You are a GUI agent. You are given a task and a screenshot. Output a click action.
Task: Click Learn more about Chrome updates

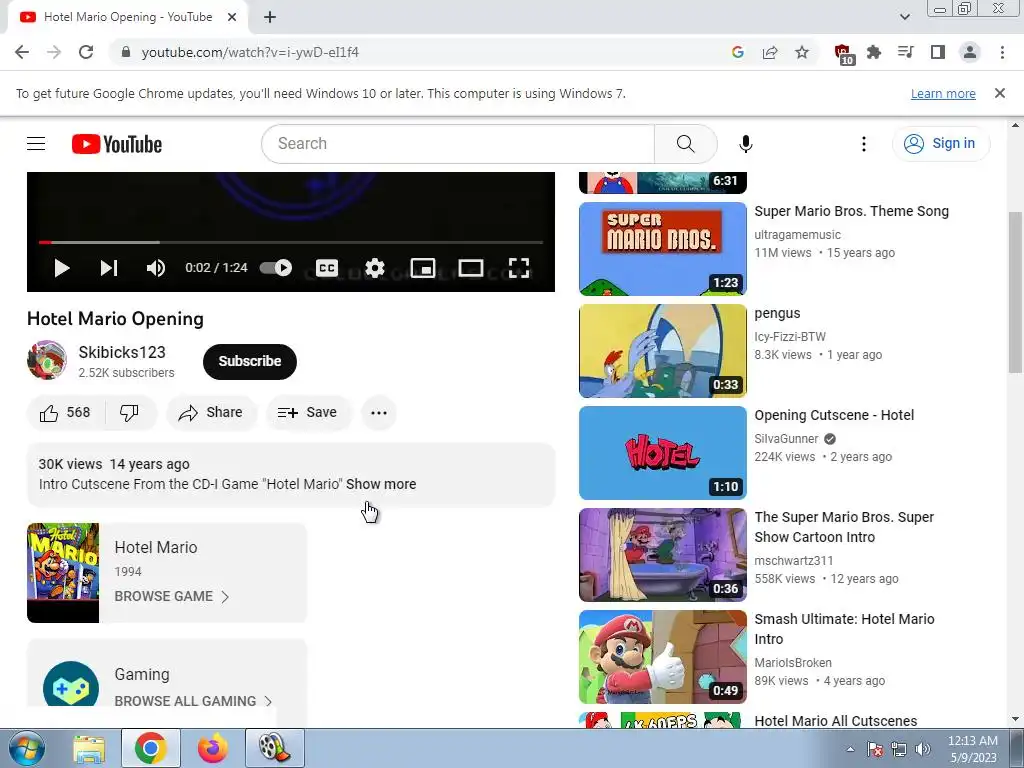click(x=943, y=93)
